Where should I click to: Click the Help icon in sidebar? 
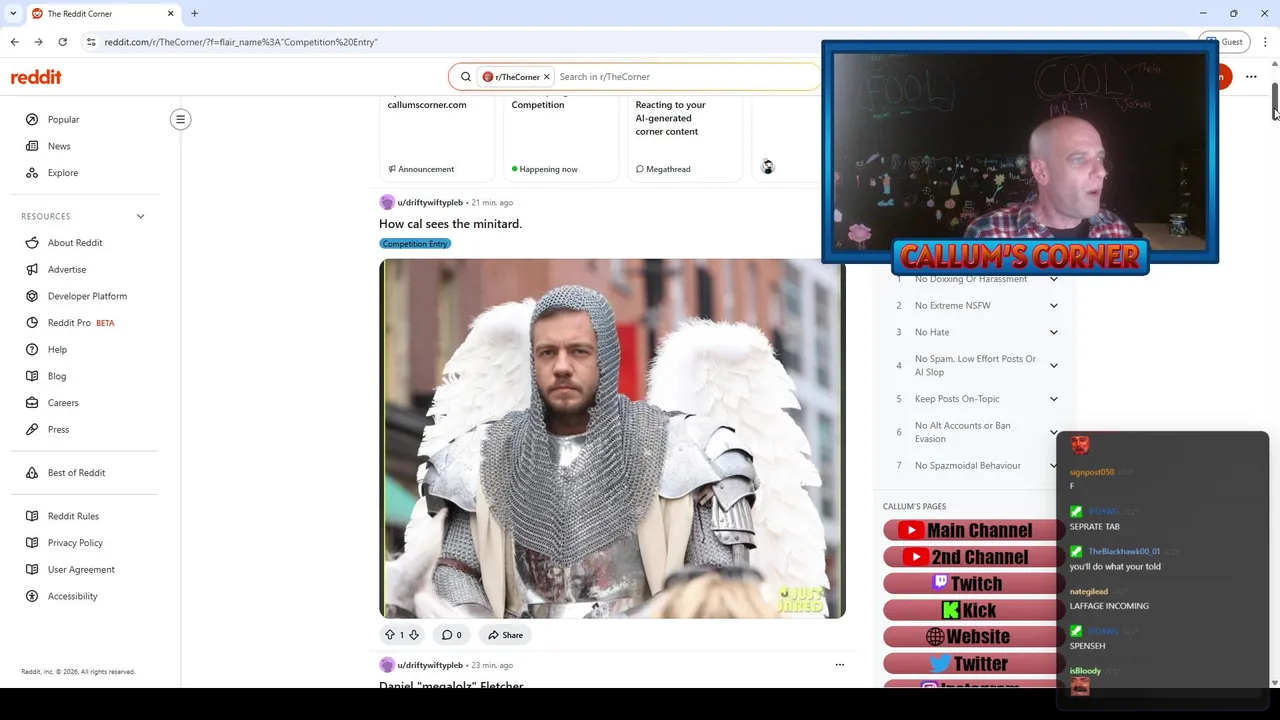tap(32, 350)
